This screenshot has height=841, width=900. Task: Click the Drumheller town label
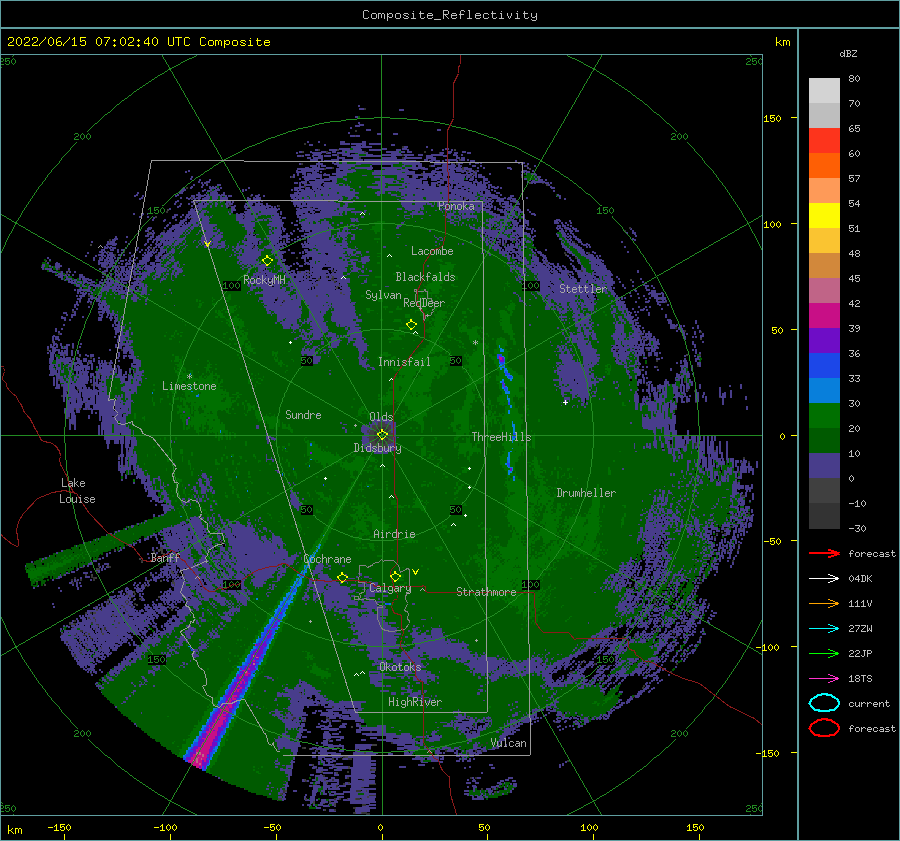tap(586, 493)
